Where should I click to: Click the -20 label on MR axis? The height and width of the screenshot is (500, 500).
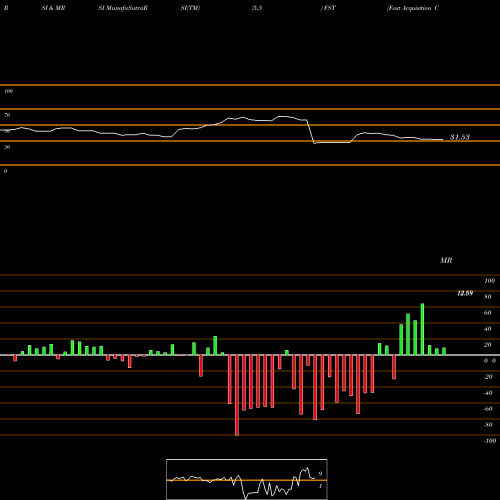(488, 377)
